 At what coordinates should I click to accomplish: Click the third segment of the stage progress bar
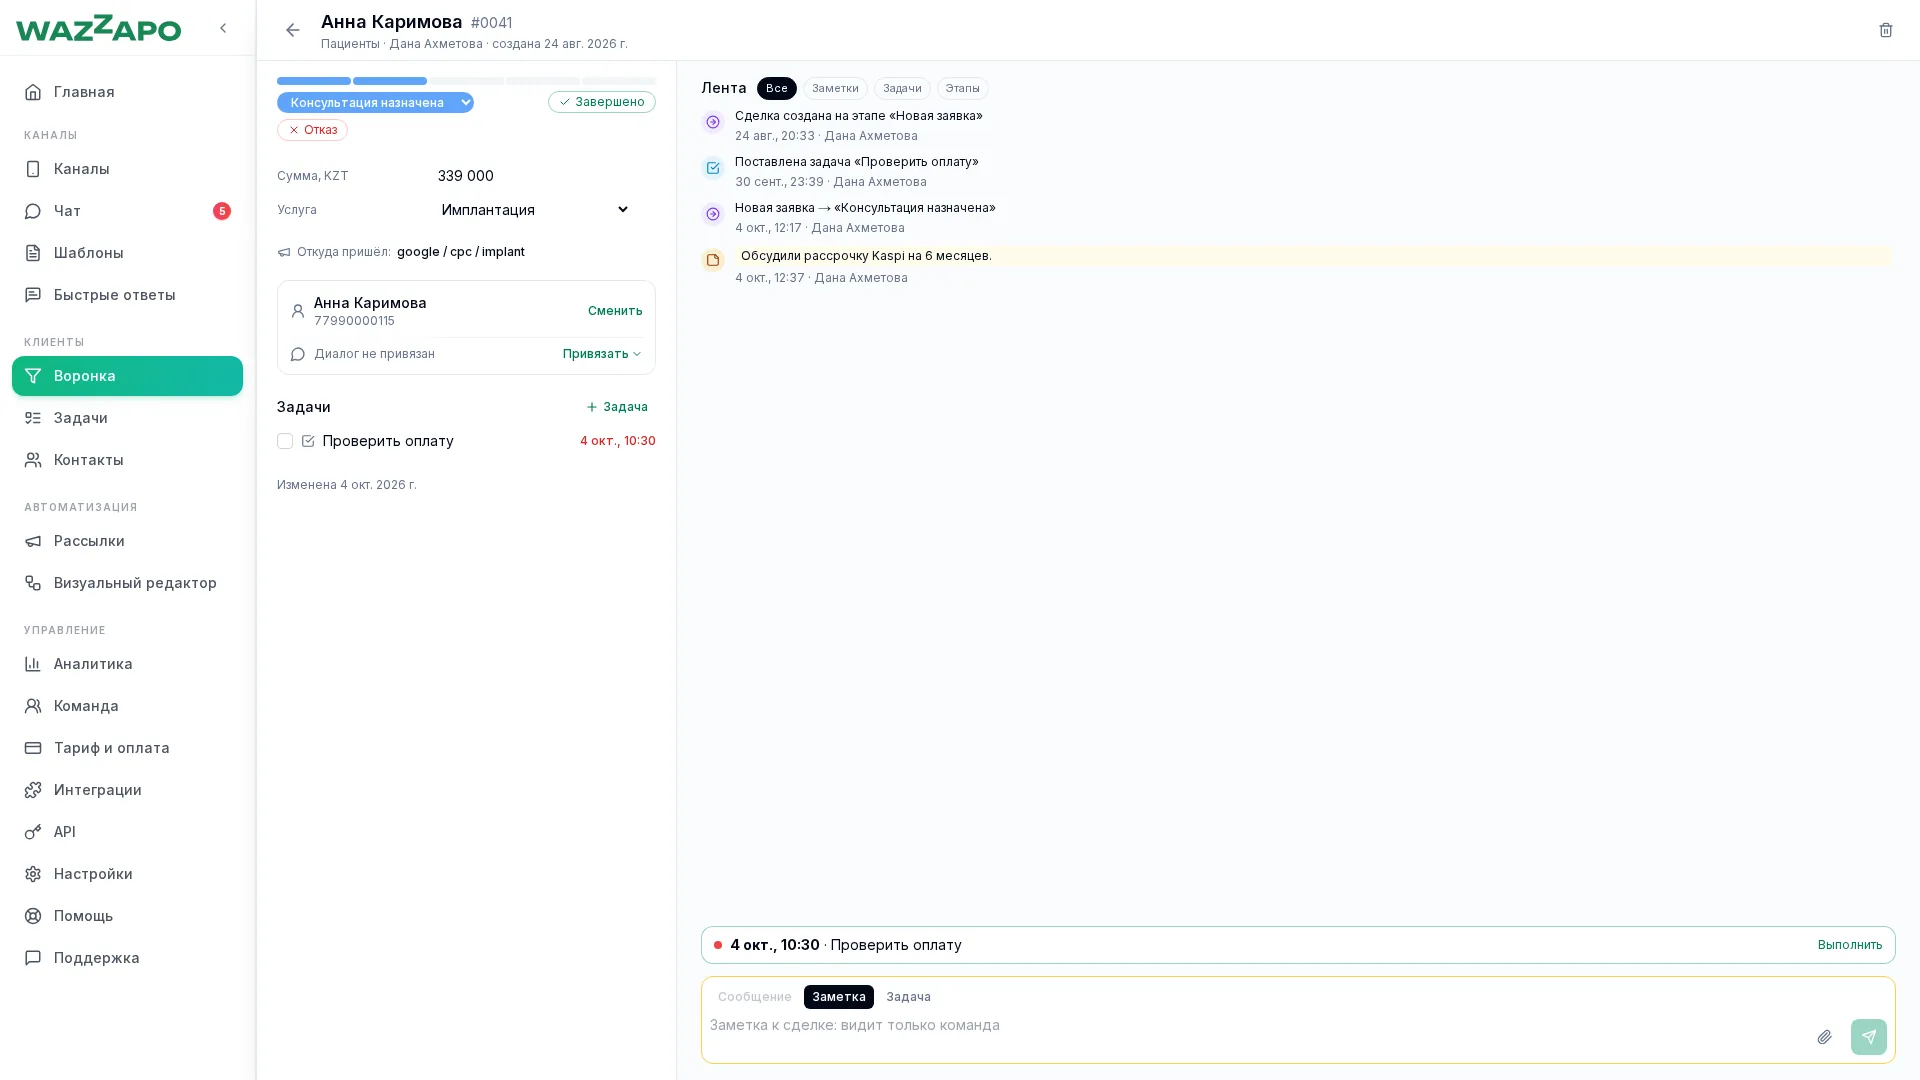point(466,81)
